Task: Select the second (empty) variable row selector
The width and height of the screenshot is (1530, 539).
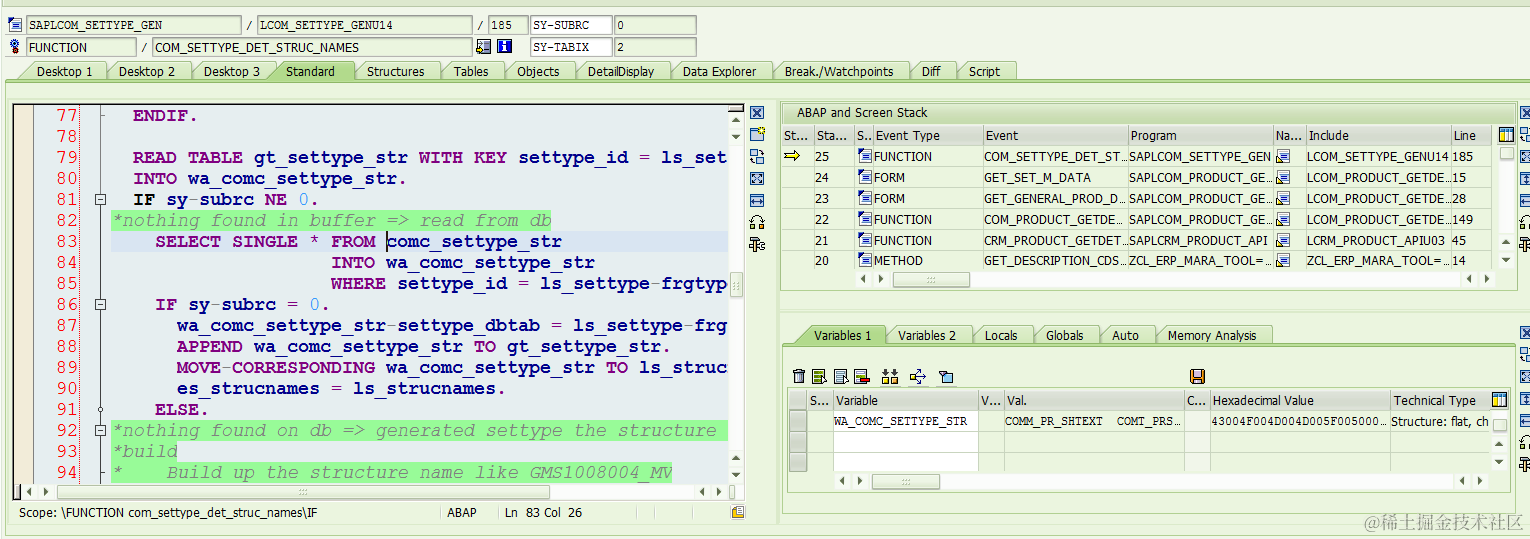Action: click(x=797, y=442)
